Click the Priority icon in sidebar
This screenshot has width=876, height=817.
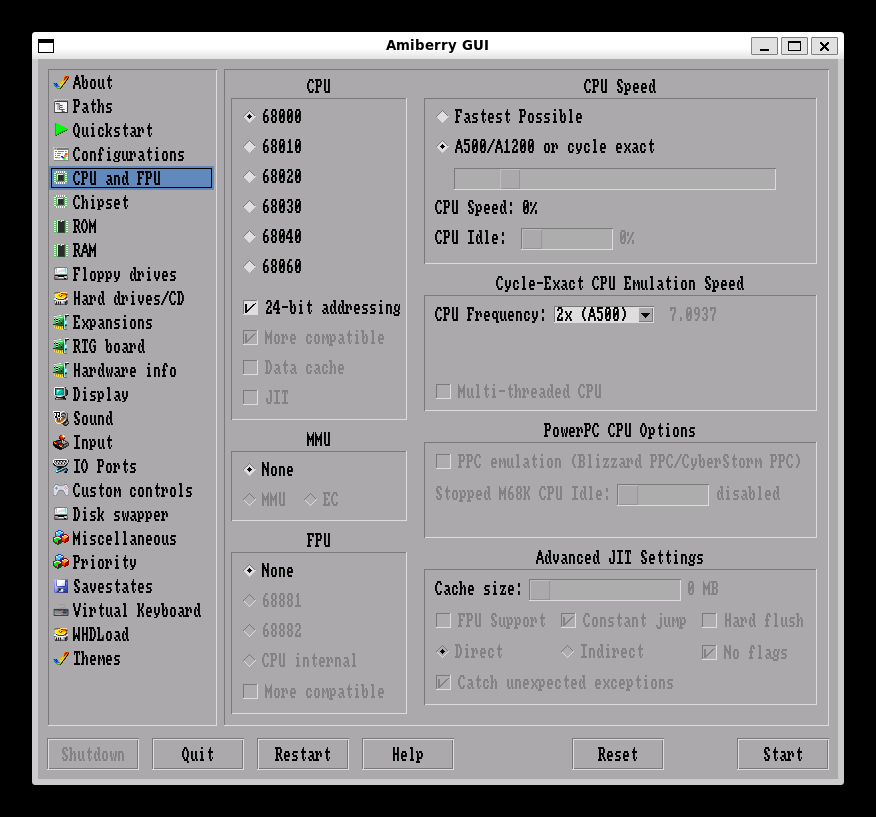61,562
